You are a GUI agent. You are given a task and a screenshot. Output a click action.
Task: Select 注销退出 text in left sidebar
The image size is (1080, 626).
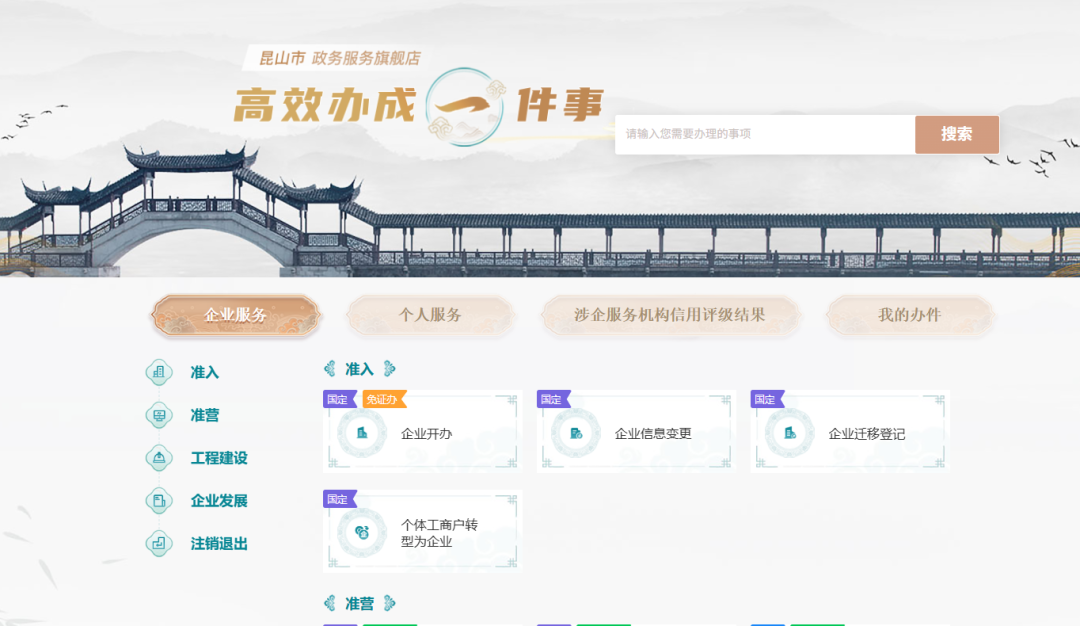click(x=219, y=544)
